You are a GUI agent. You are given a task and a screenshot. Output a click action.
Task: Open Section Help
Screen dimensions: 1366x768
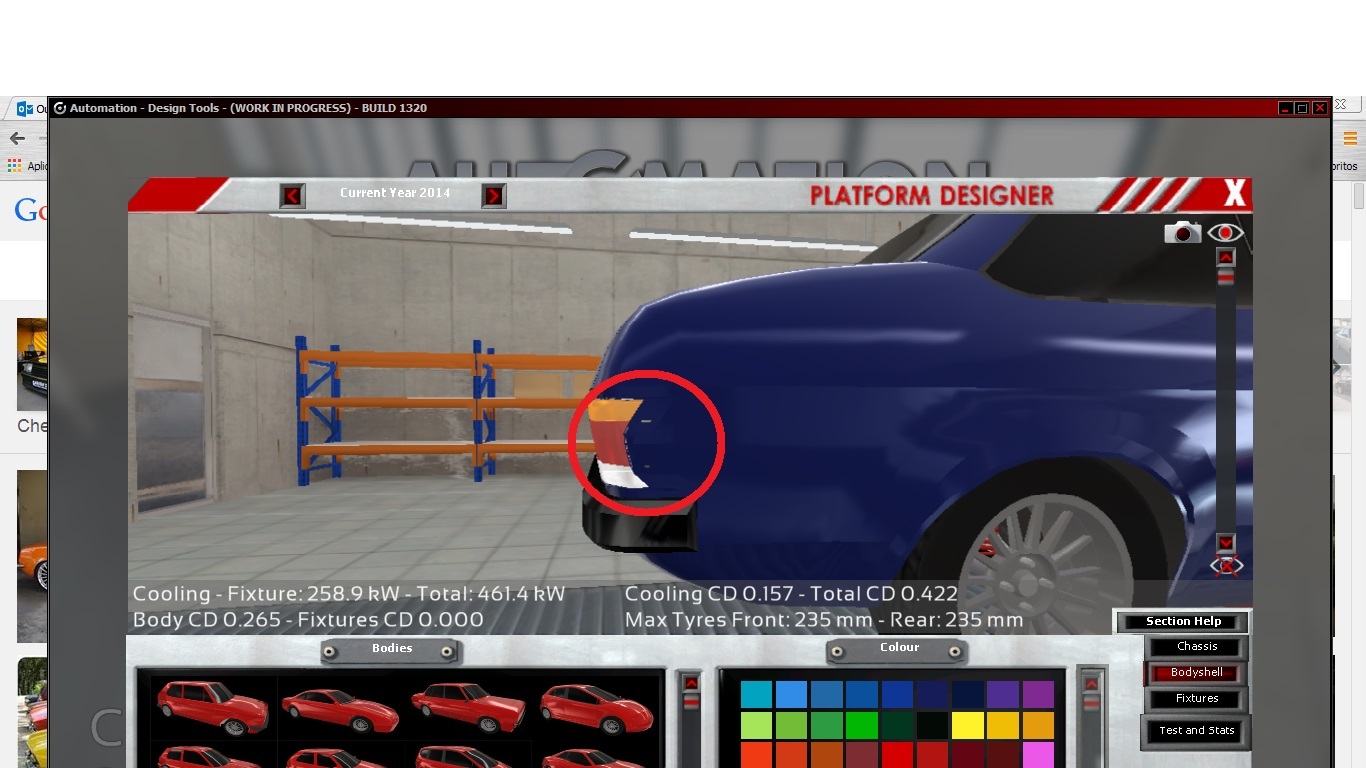pos(1183,622)
